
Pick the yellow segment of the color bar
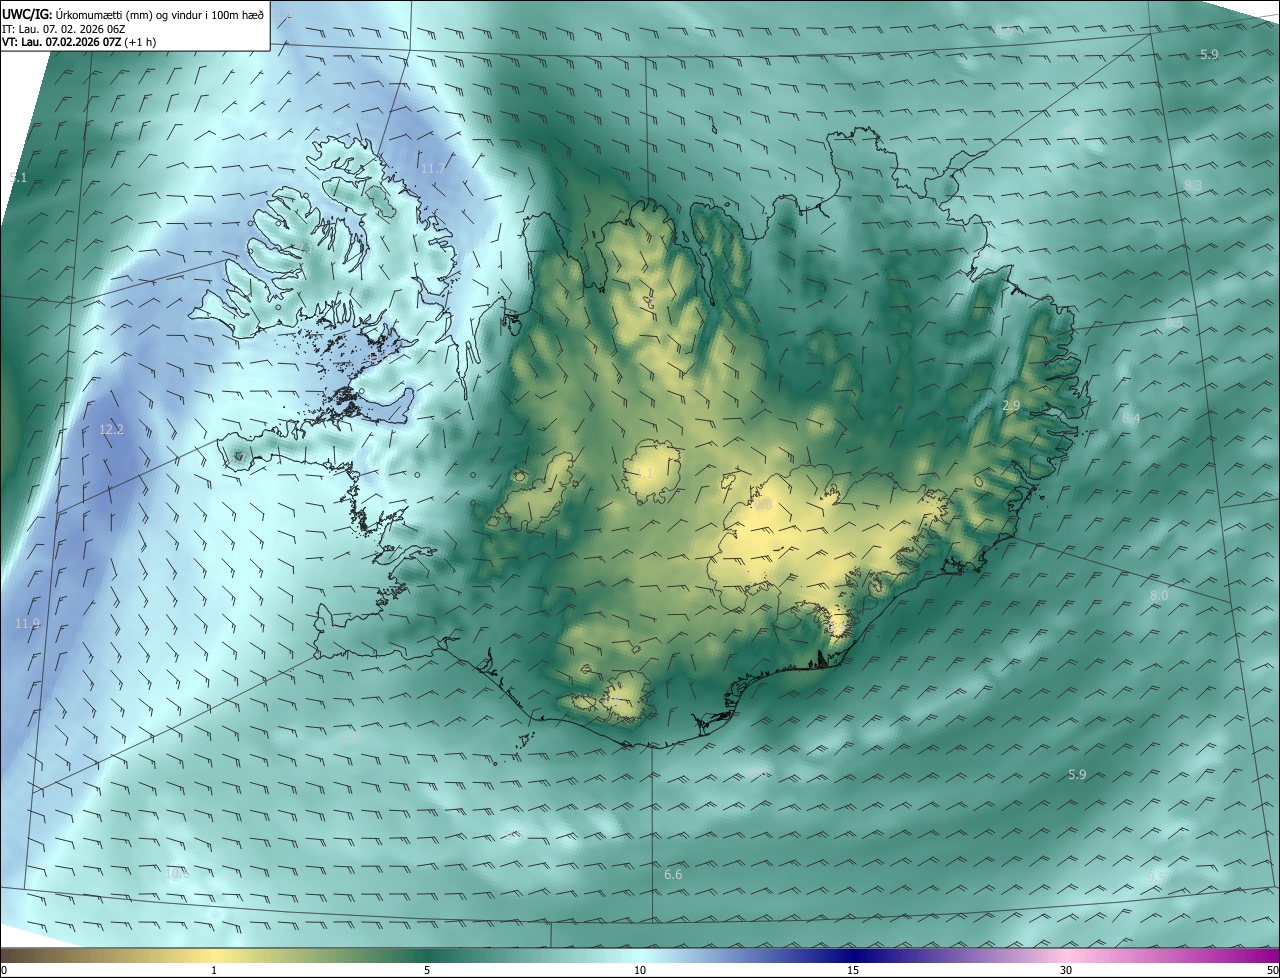pyautogui.click(x=214, y=956)
